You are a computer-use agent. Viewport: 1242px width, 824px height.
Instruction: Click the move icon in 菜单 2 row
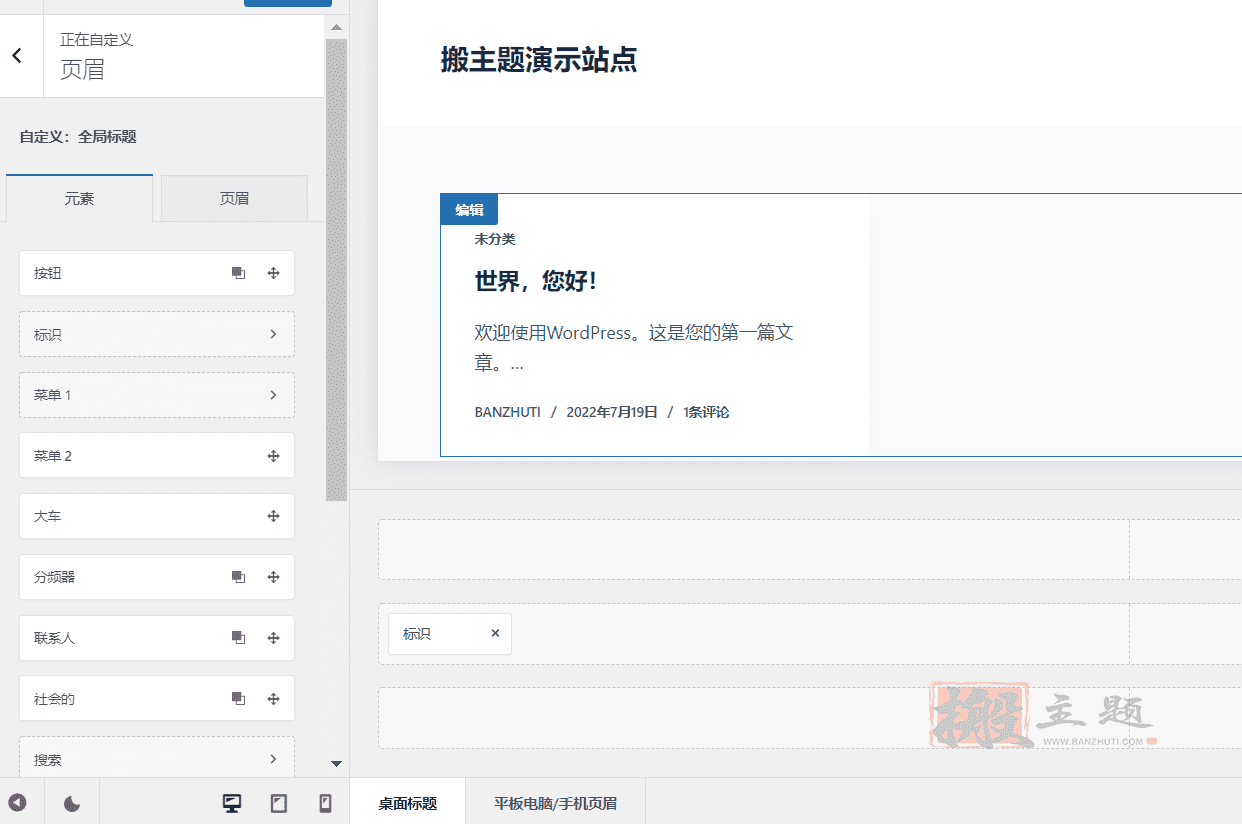[x=273, y=456]
